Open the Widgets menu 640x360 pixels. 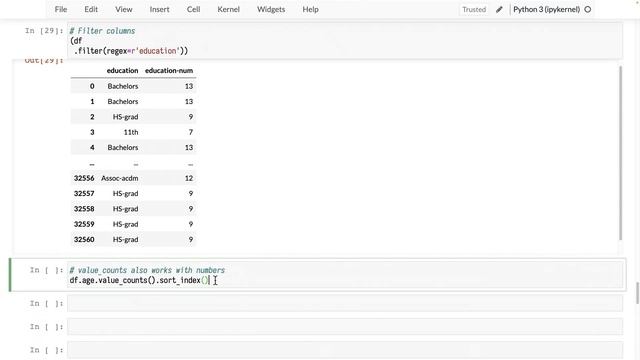click(x=271, y=9)
